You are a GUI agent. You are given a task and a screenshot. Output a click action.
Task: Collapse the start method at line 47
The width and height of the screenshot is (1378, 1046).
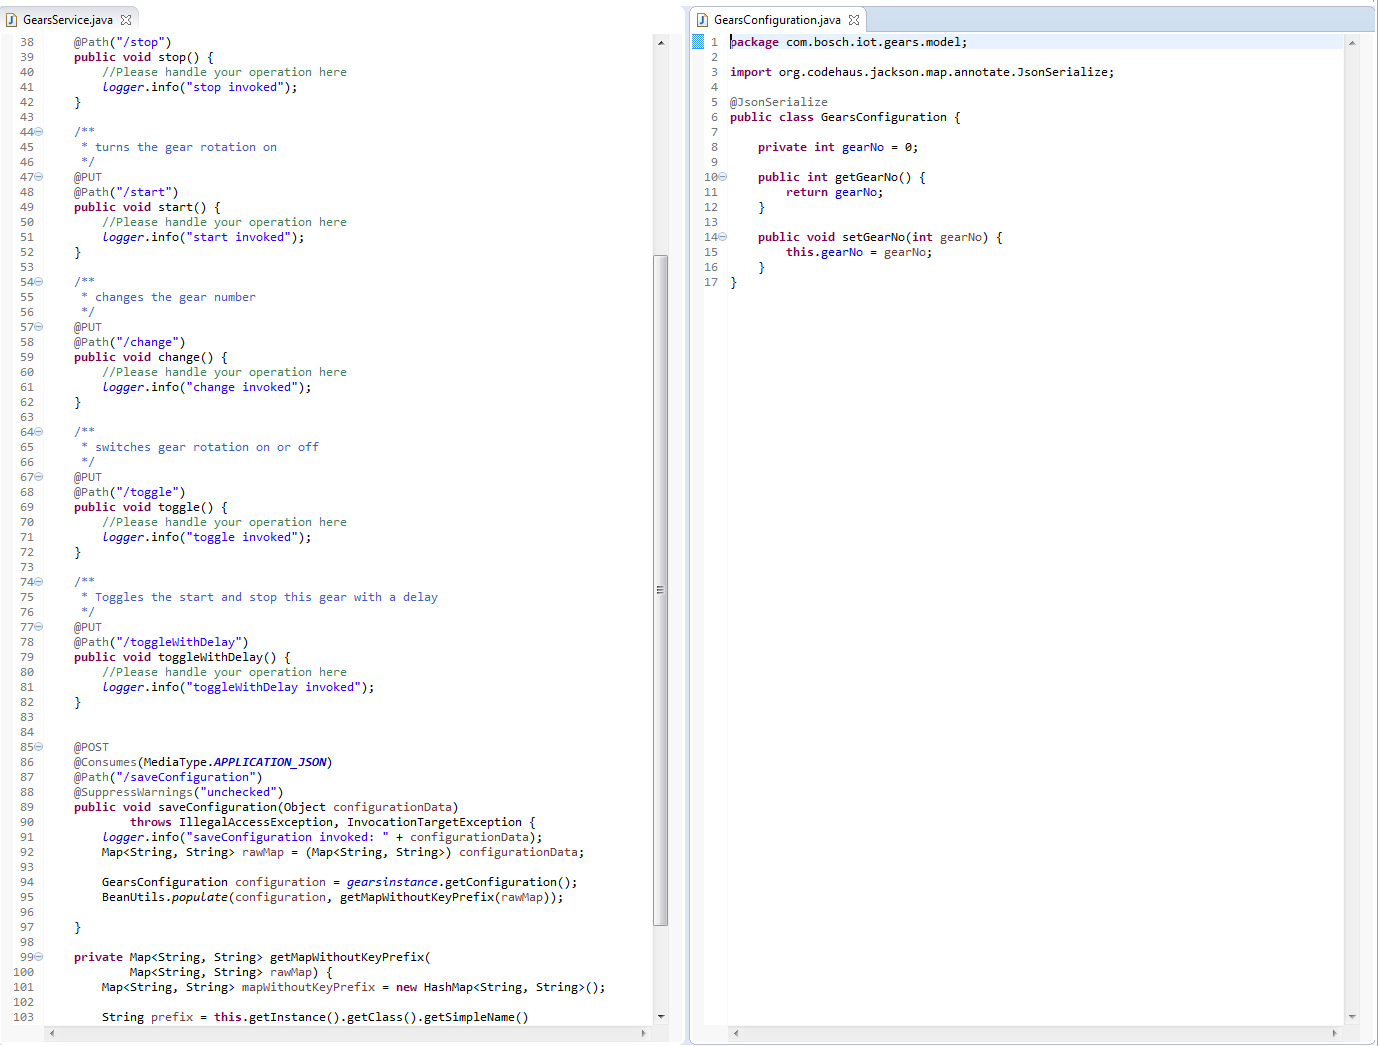pos(39,177)
